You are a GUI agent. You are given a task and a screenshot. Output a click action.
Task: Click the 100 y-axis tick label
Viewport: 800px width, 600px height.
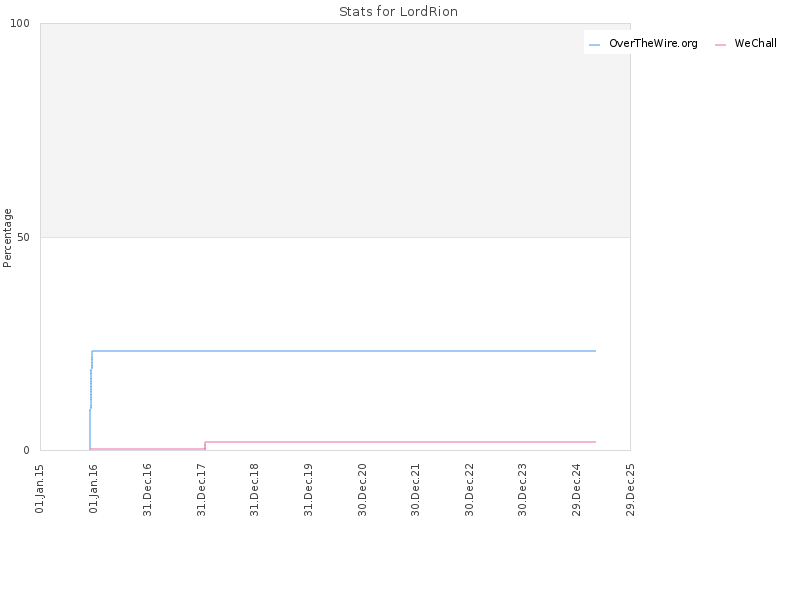(20, 23)
